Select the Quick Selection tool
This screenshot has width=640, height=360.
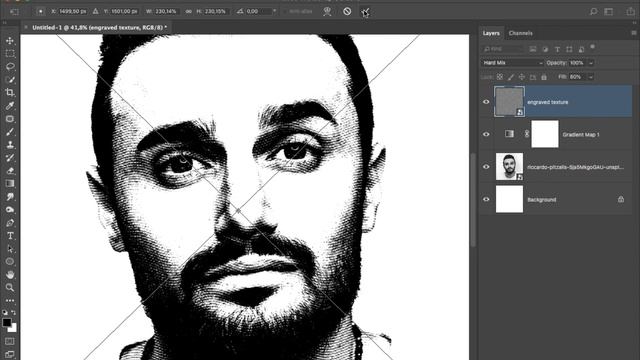coord(10,80)
